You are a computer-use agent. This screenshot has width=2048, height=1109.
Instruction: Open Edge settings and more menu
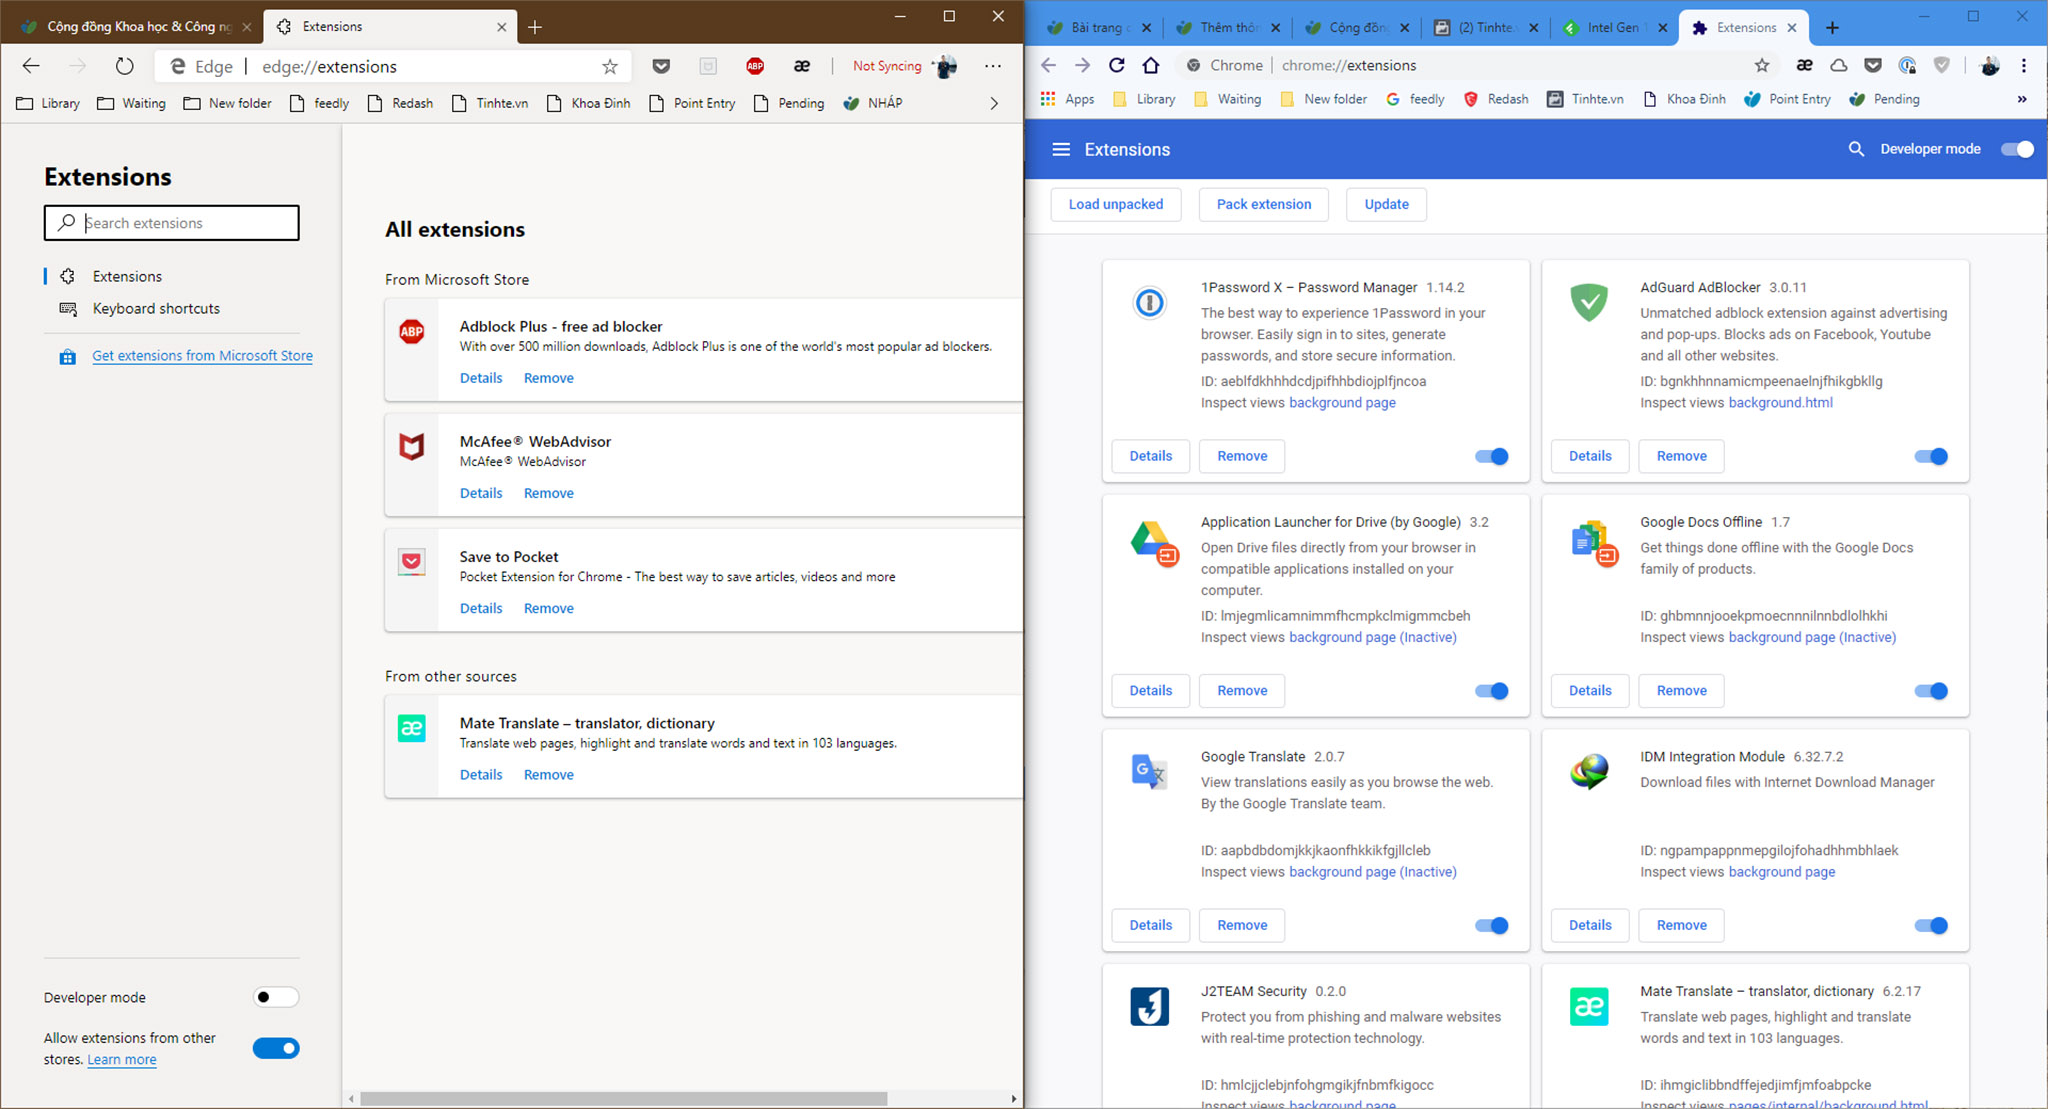pyautogui.click(x=993, y=66)
